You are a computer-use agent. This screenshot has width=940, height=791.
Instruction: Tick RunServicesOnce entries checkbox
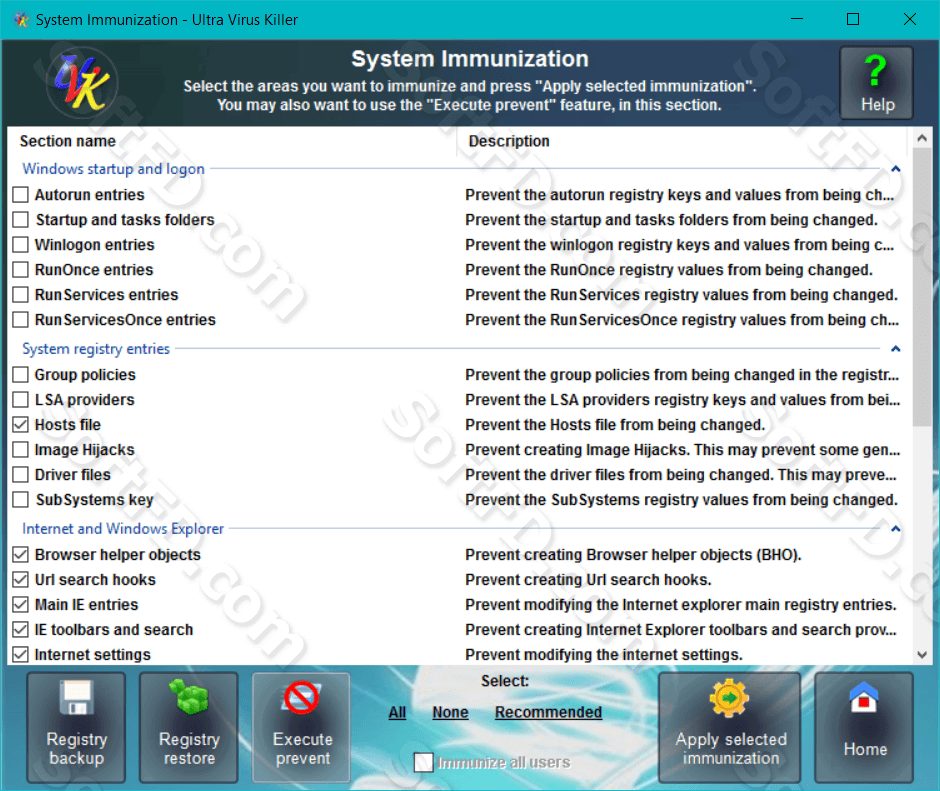point(20,320)
